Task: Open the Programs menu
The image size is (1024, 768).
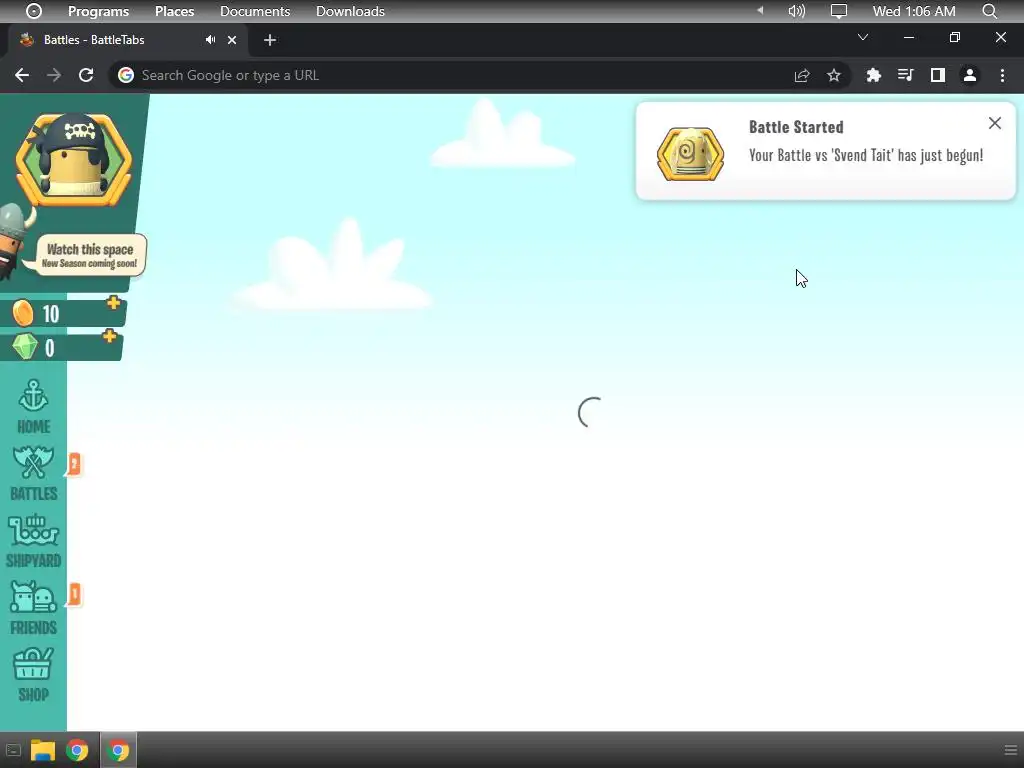Action: tap(98, 11)
